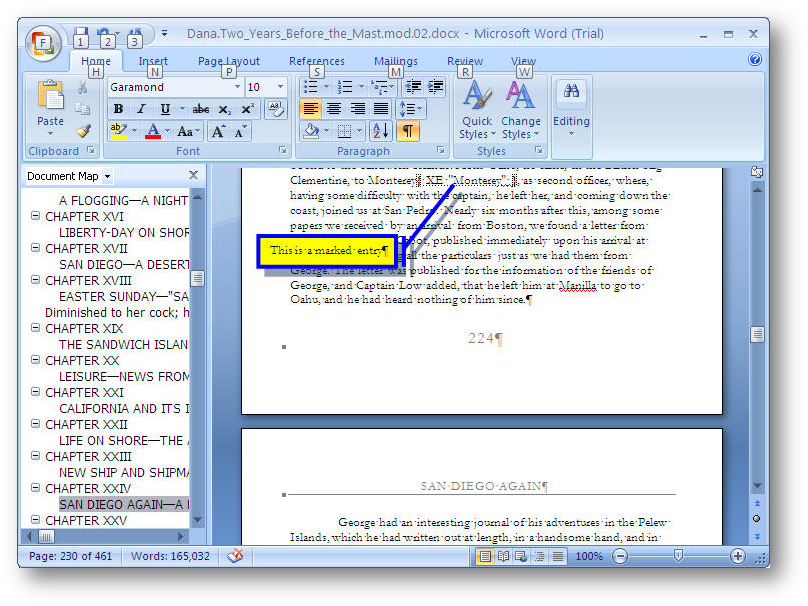Click Words: 165,032 status
This screenshot has height=606, width=808.
[170, 557]
